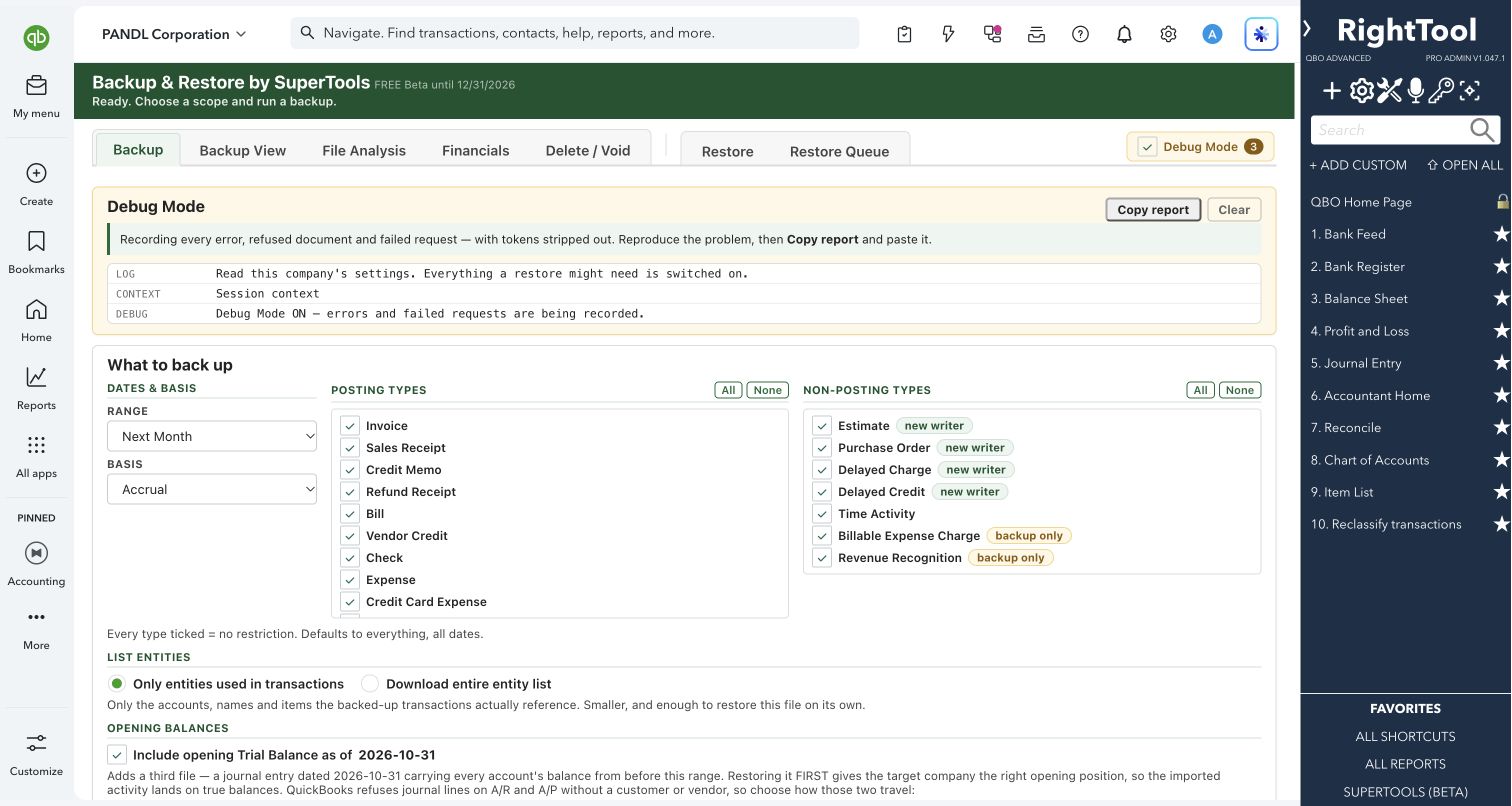Viewport: 1512px width, 806px height.
Task: Click the RightTool key icon
Action: pos(1441,92)
